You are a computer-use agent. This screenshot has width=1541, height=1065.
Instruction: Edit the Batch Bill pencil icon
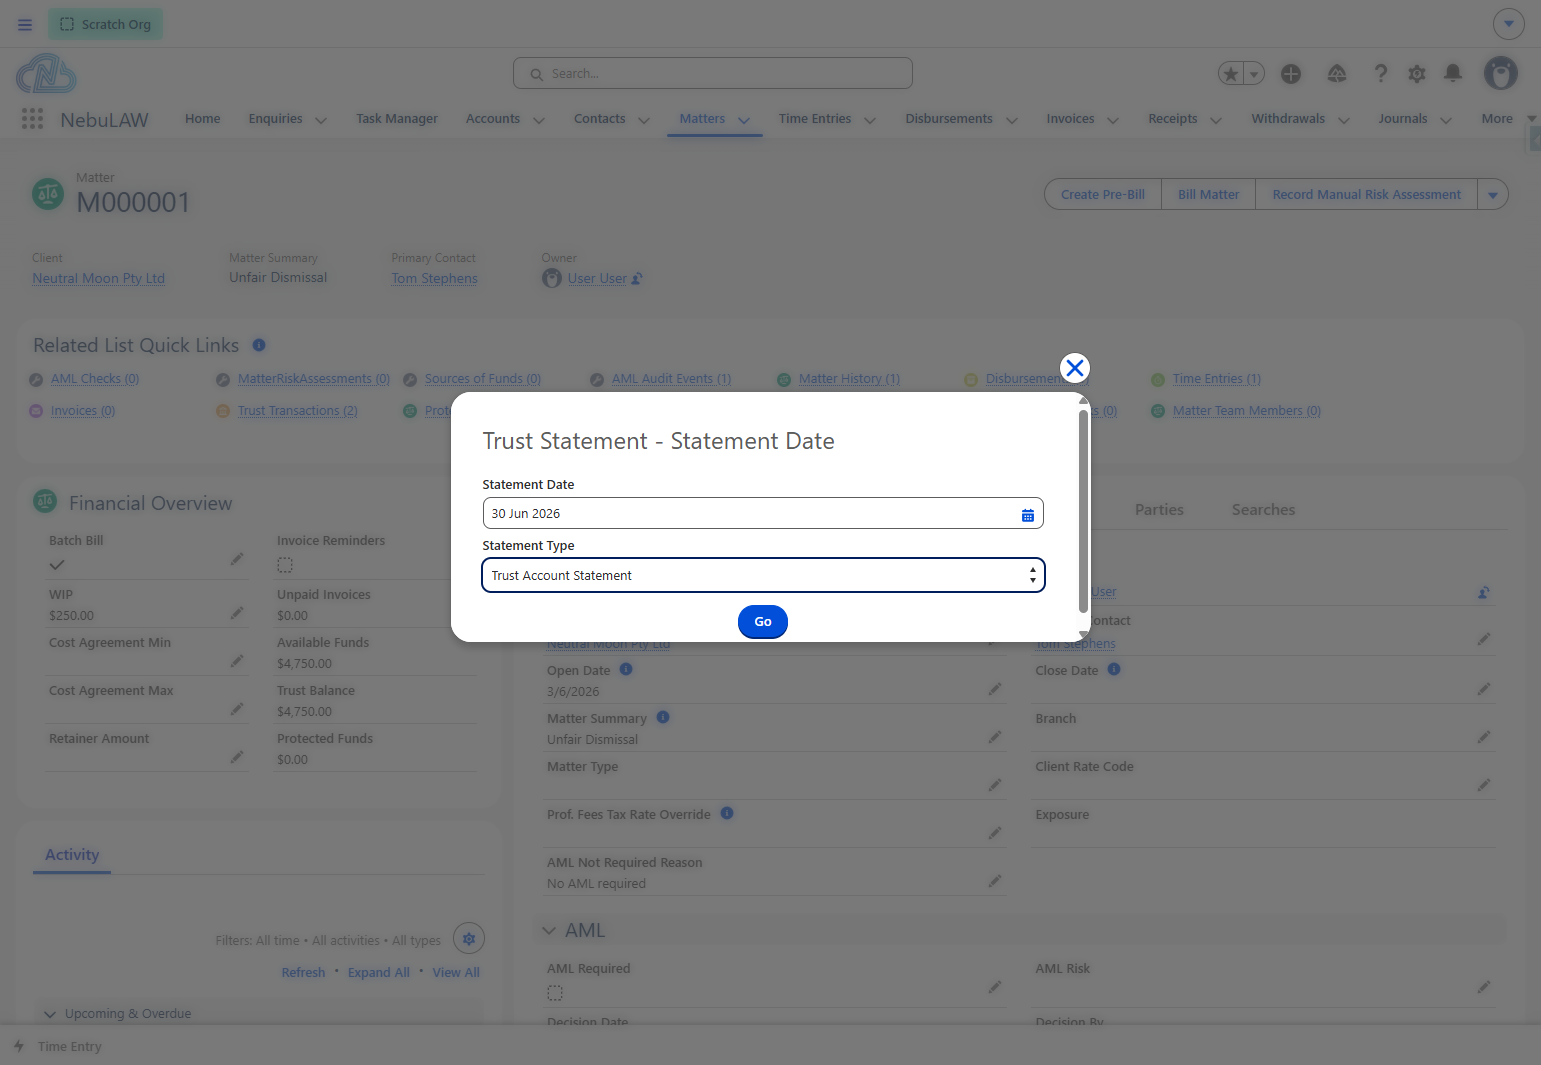click(237, 559)
